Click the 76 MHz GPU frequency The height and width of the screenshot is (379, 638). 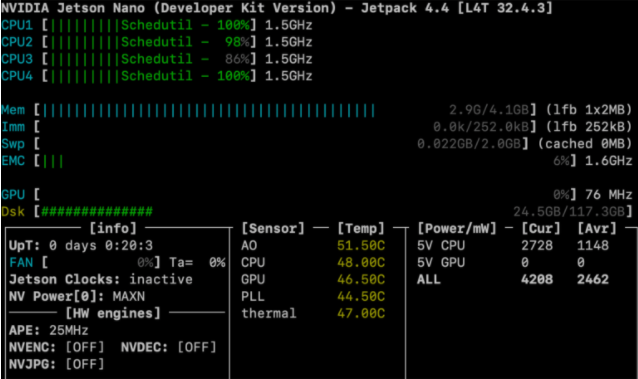click(x=608, y=195)
